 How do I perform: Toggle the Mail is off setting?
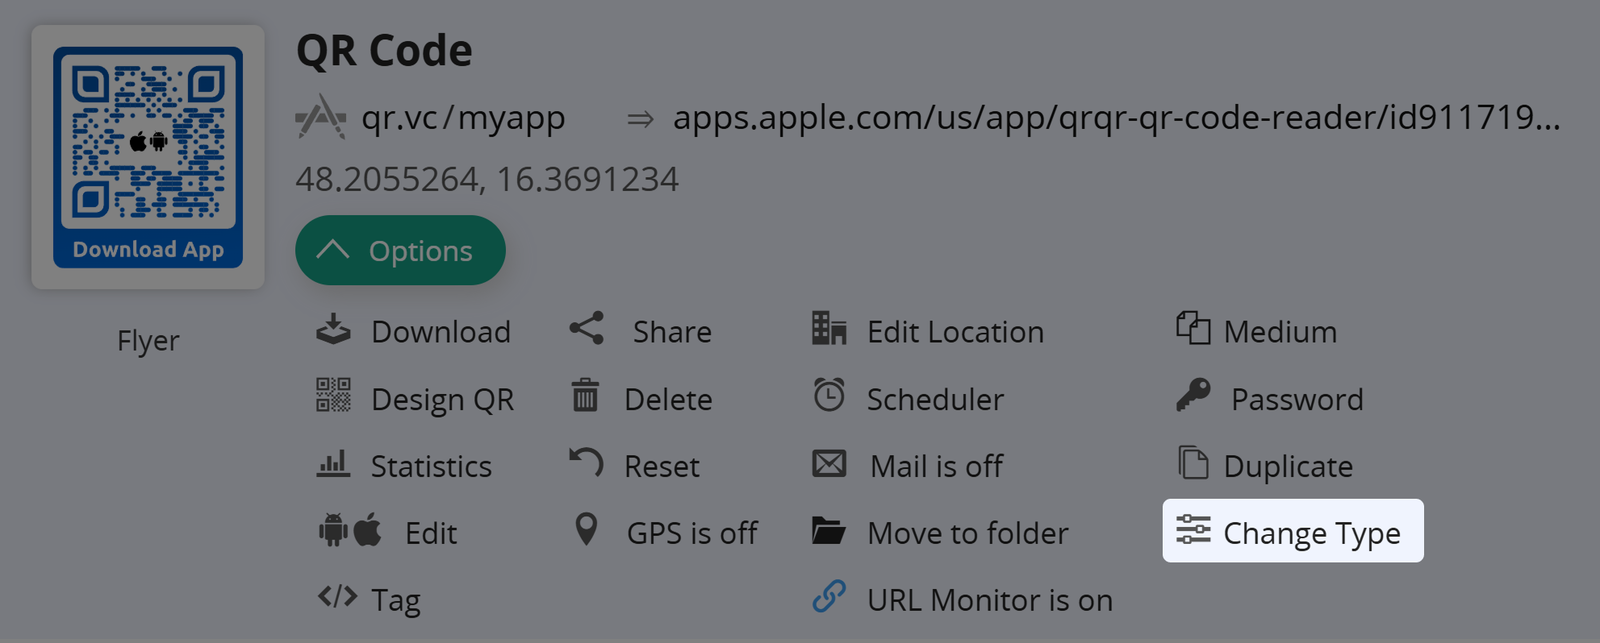[936, 466]
